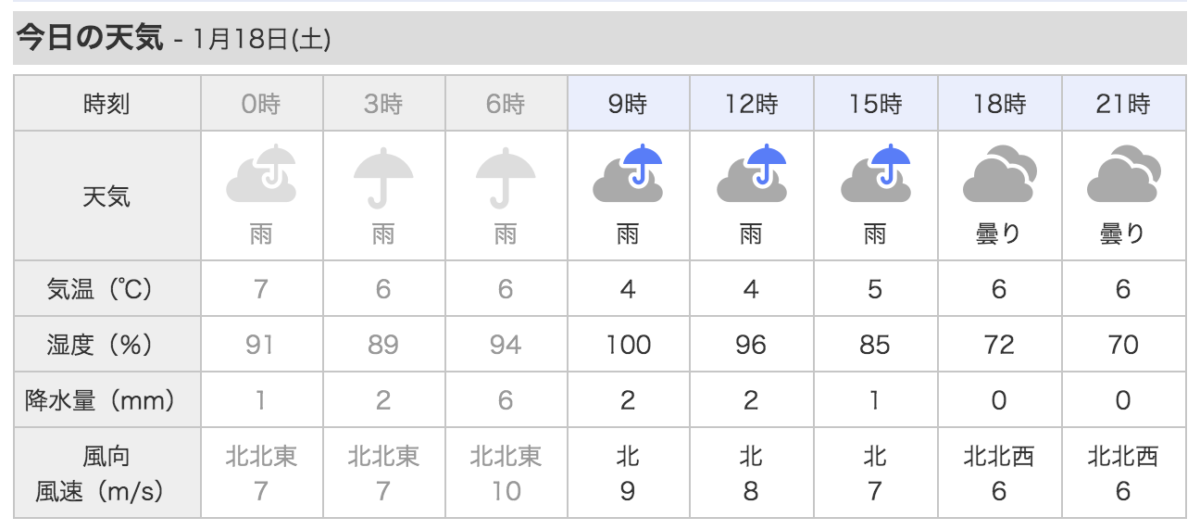Click the 6時 gray umbrella icon

point(506,179)
